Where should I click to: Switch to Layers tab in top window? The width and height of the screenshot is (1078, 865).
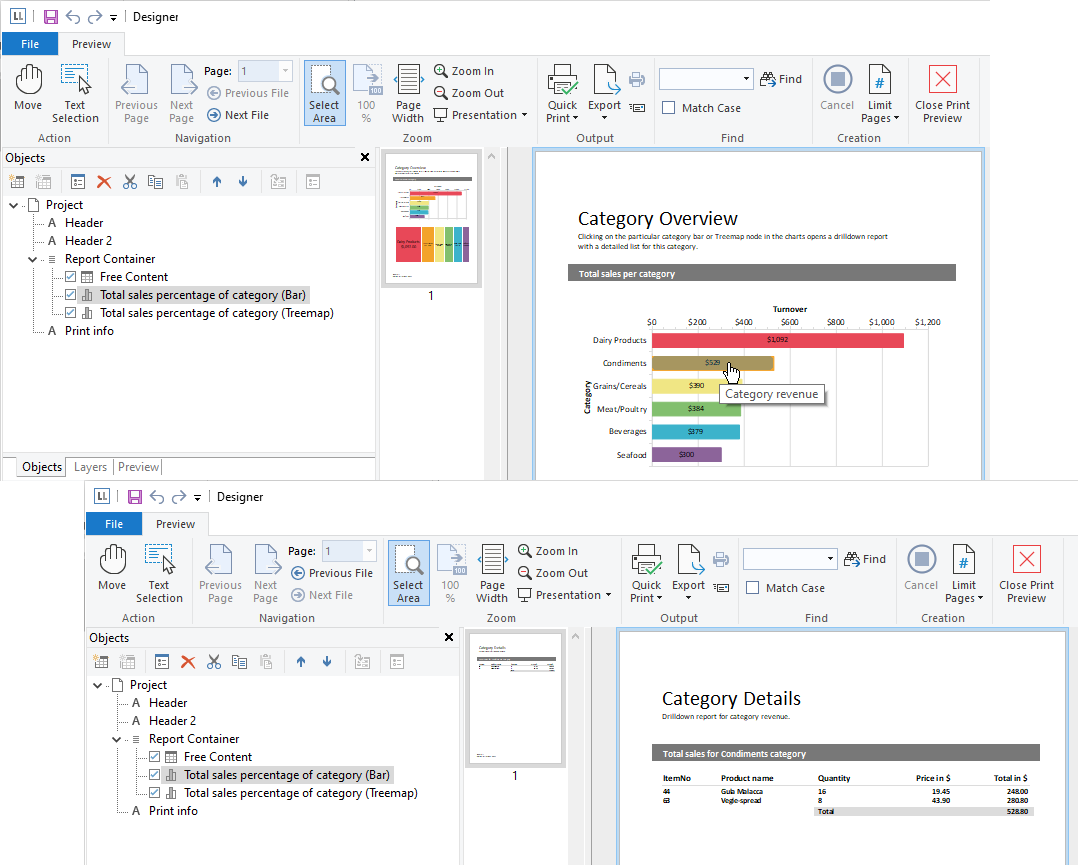click(x=90, y=467)
